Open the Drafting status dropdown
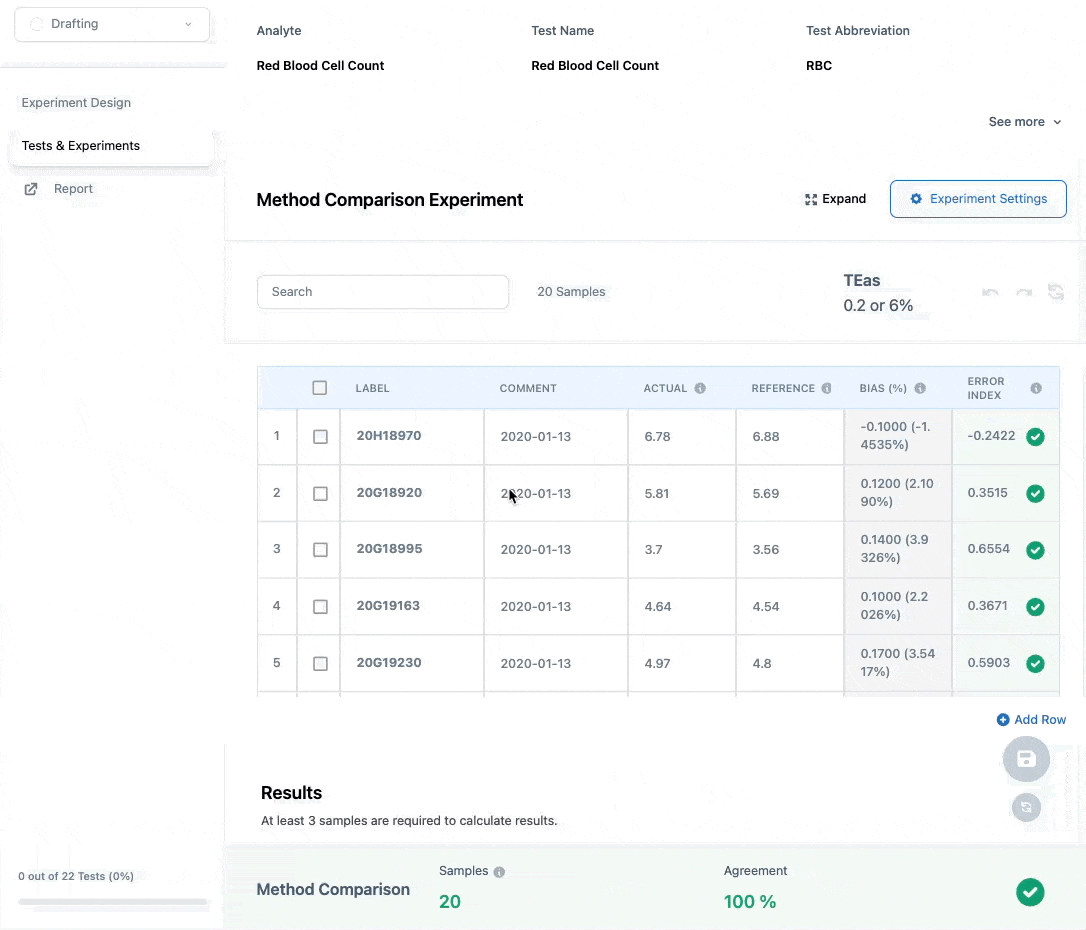 pos(112,24)
